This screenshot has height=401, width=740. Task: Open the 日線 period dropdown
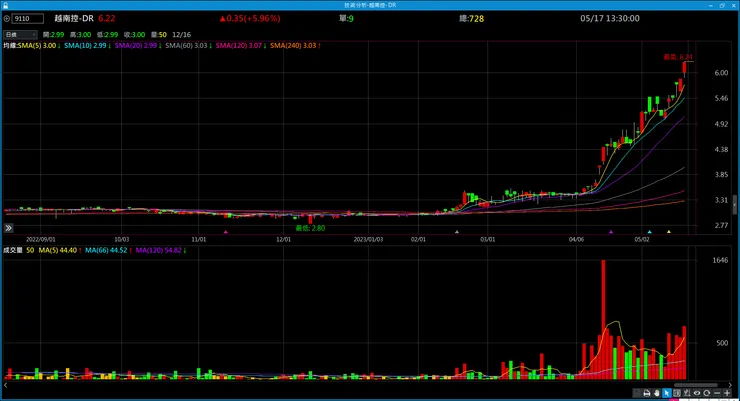point(20,35)
